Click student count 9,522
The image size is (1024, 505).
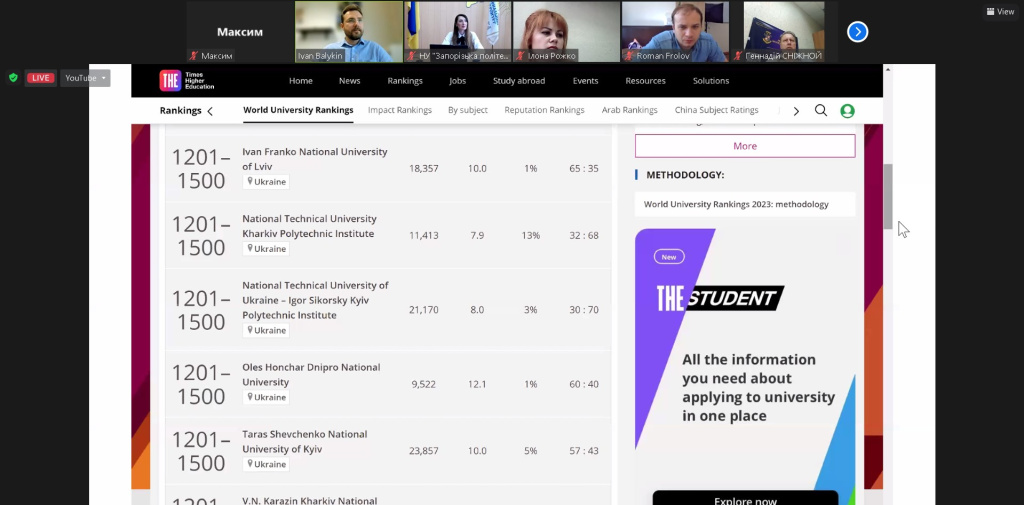click(x=424, y=384)
